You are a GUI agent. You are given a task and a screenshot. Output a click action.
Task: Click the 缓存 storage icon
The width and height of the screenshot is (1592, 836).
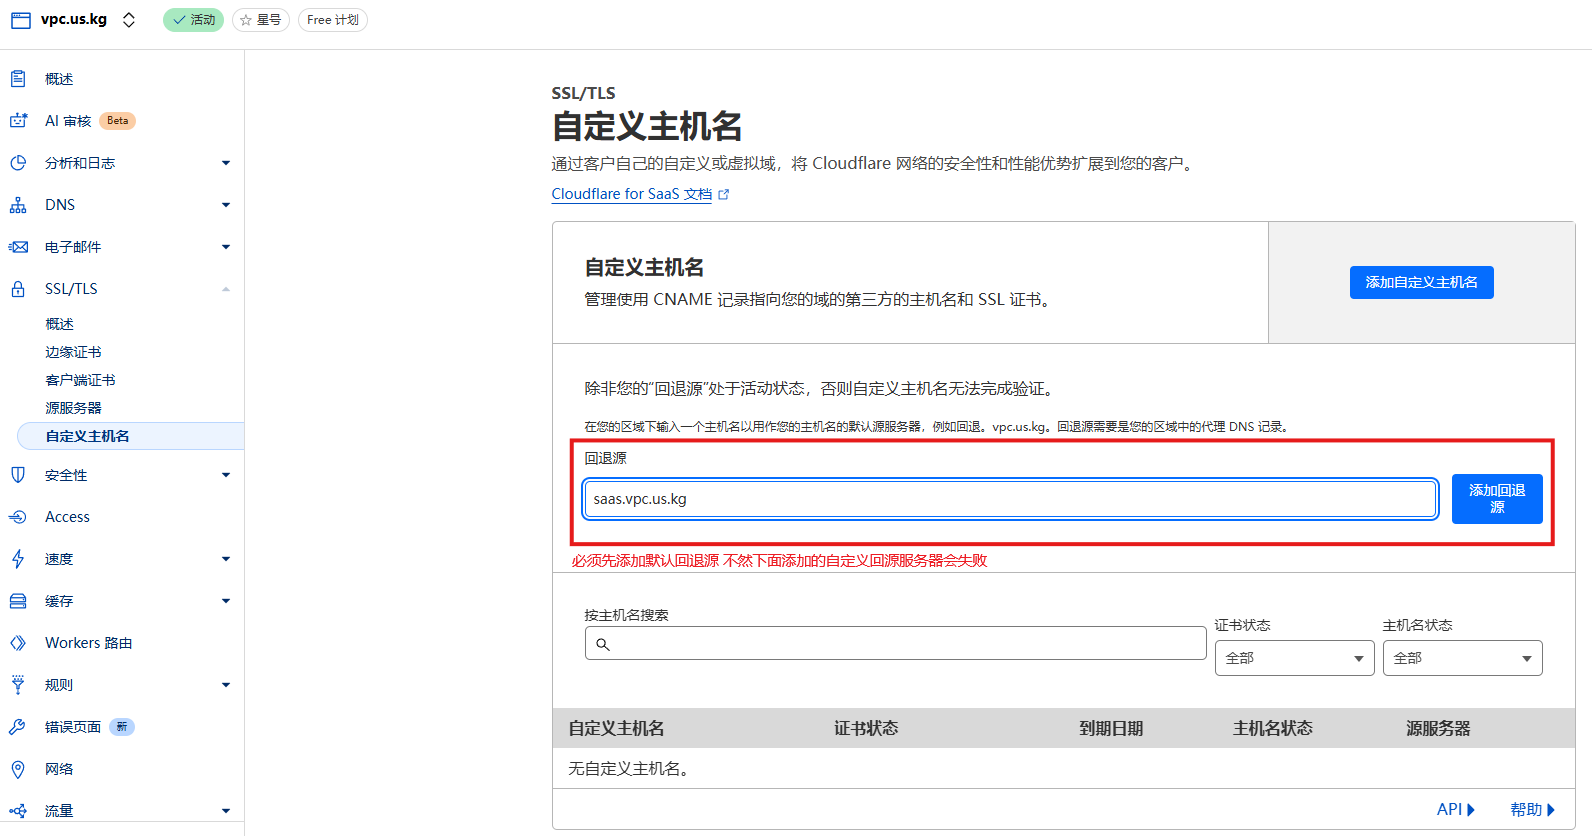(18, 601)
